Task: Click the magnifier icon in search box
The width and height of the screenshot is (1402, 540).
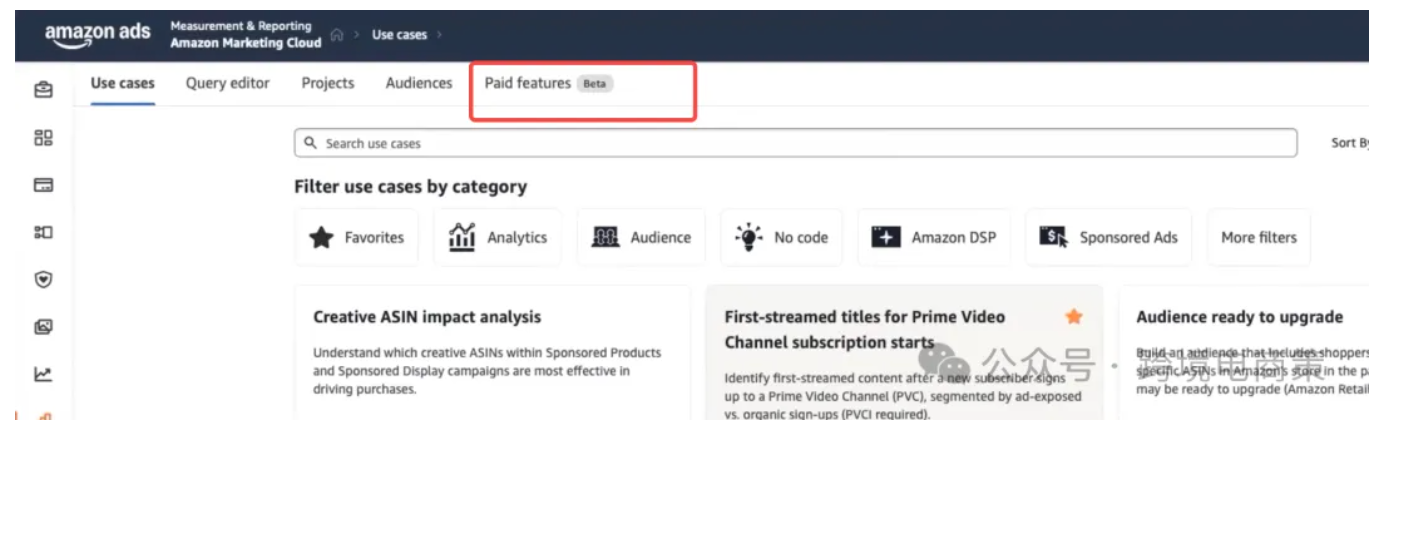Action: [x=310, y=143]
